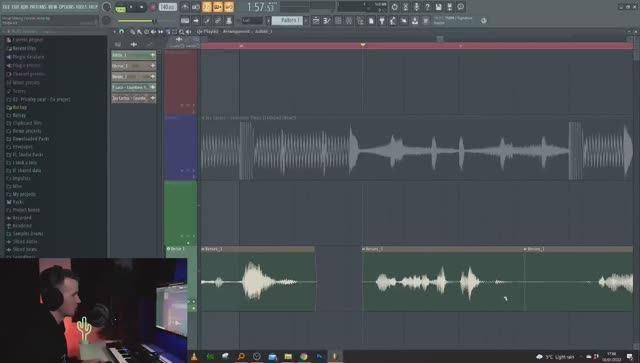
Task: Click the red track header color strip
Action: pos(180,82)
